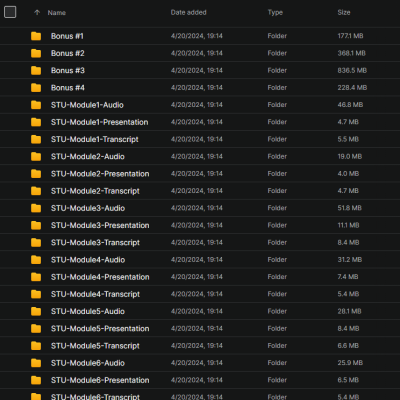Click the 836.5 MB size value
The image size is (400, 400).
click(x=352, y=70)
